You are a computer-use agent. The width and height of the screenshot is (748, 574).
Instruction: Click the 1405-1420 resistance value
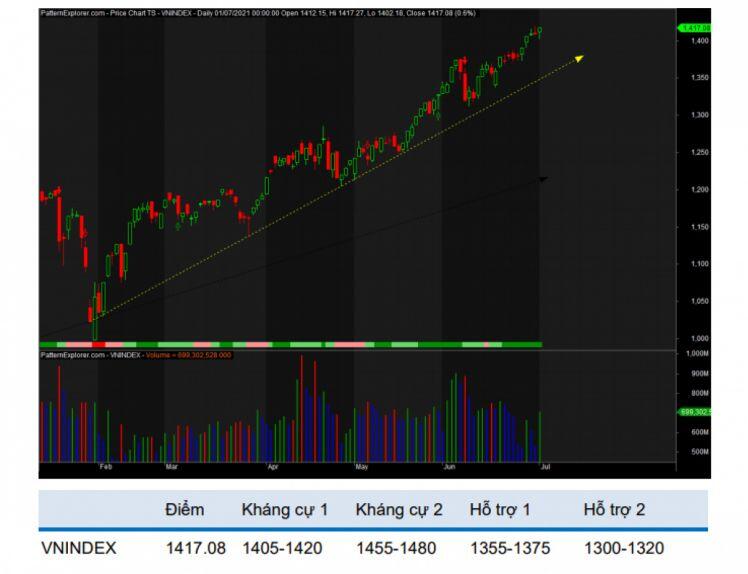[x=282, y=548]
